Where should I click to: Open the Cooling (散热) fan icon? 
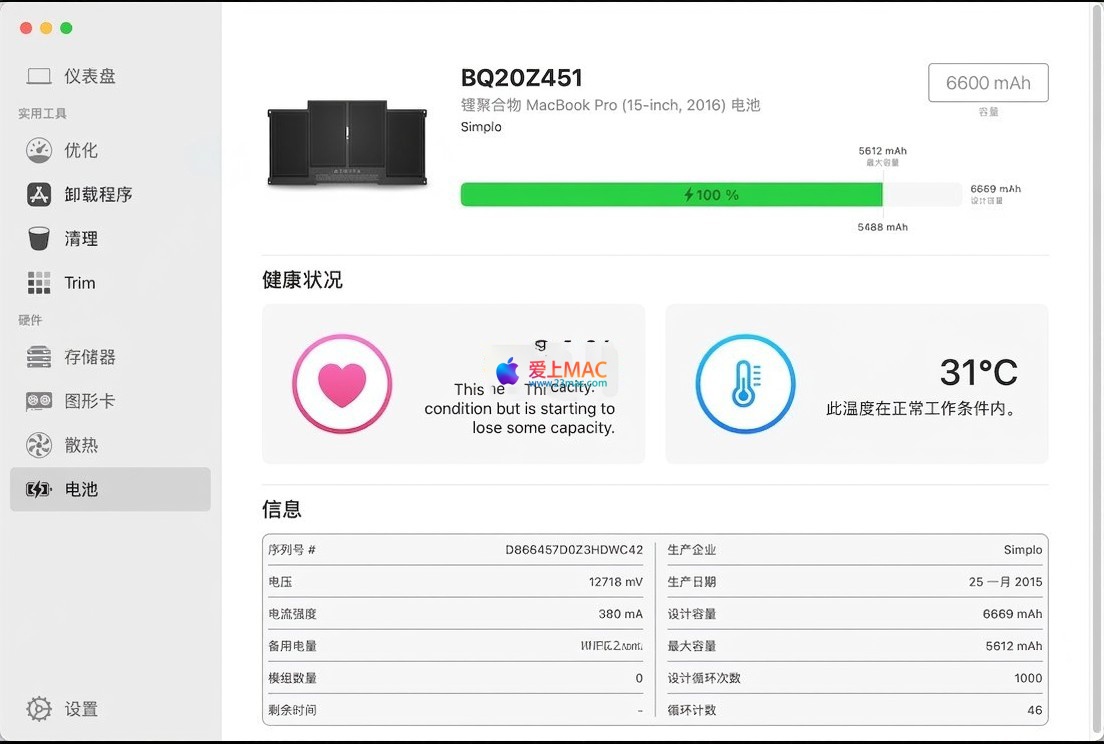tap(39, 445)
